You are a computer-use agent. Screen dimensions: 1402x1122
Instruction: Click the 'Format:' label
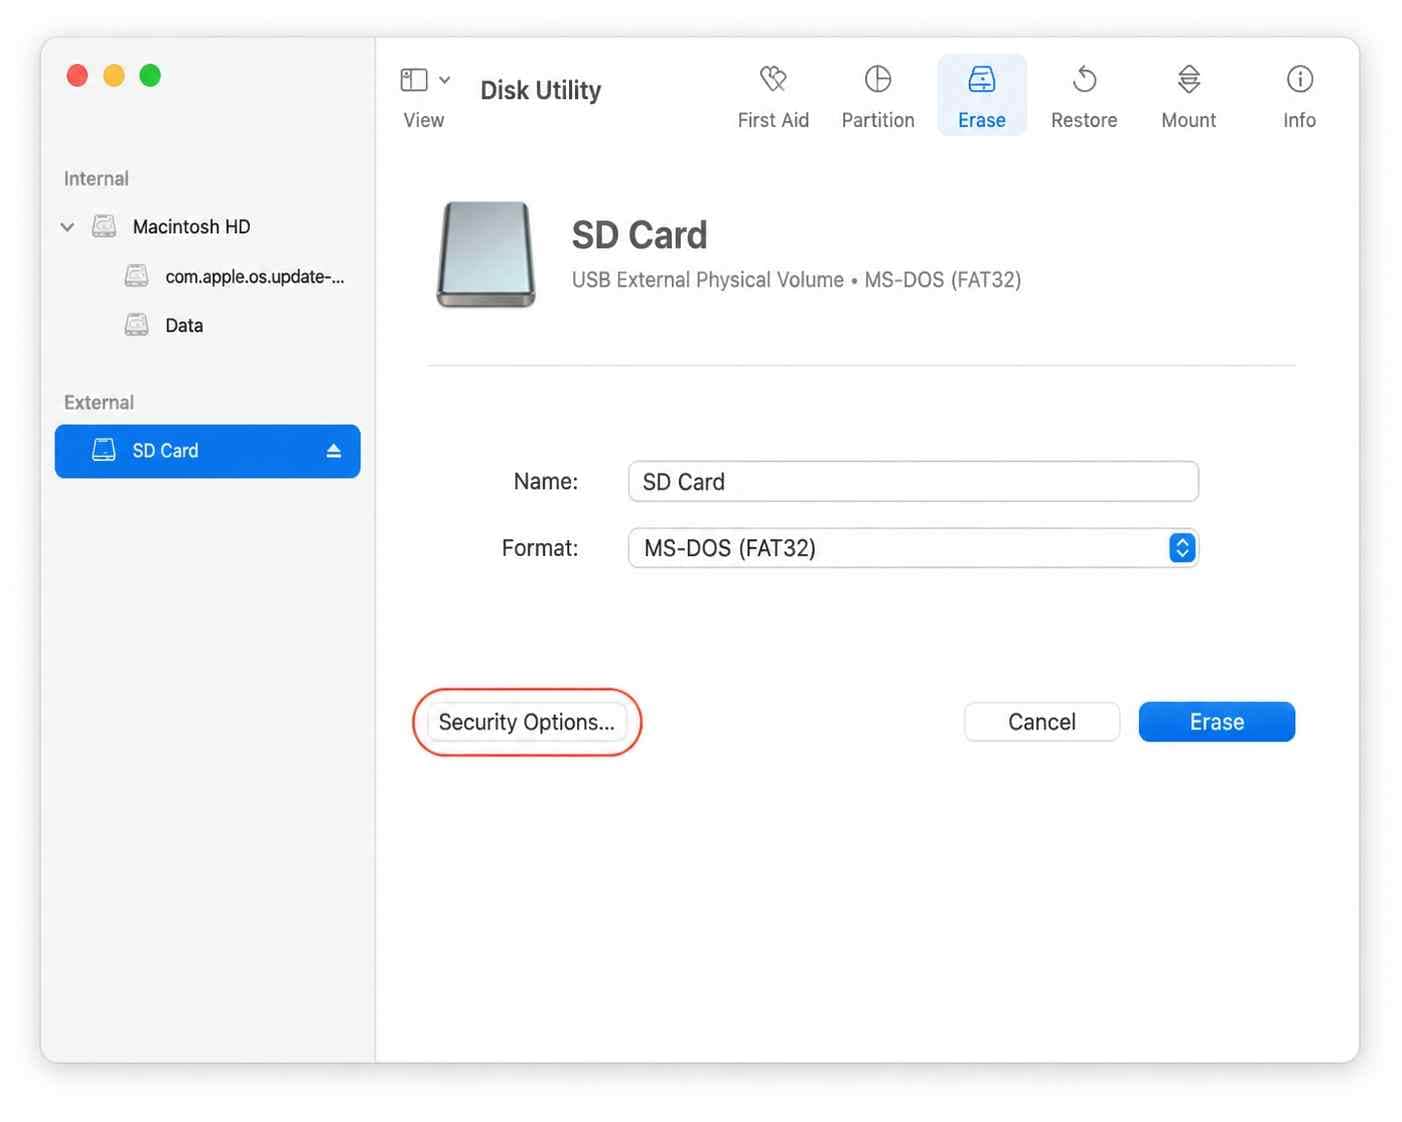tap(539, 548)
